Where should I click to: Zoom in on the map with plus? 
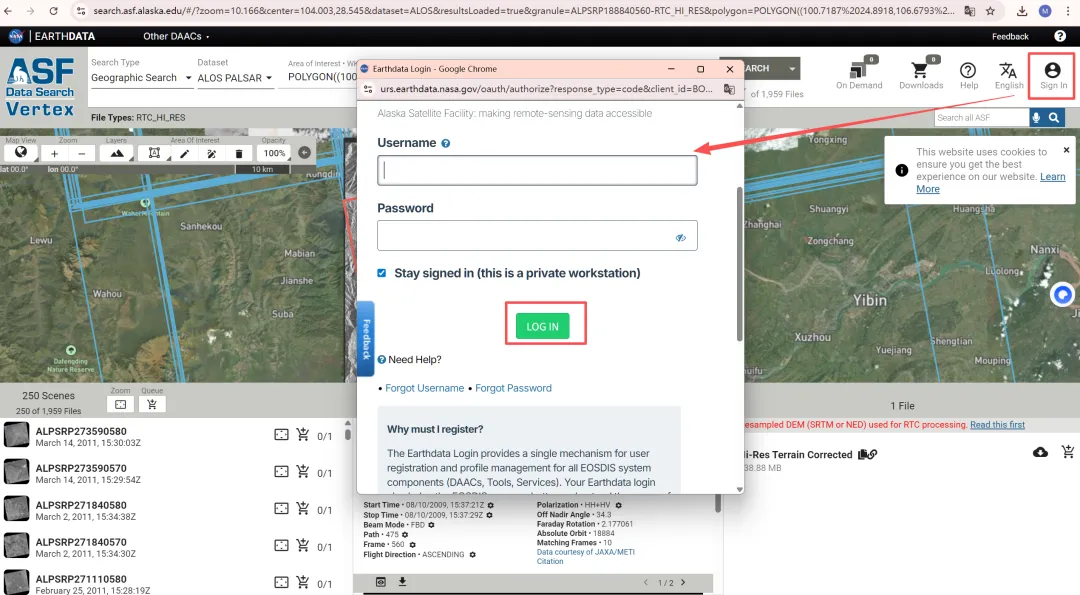(x=54, y=153)
